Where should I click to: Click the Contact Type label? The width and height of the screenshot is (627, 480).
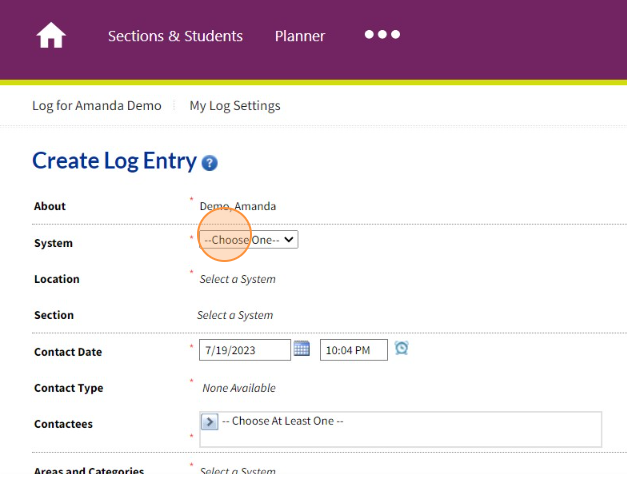(x=69, y=388)
